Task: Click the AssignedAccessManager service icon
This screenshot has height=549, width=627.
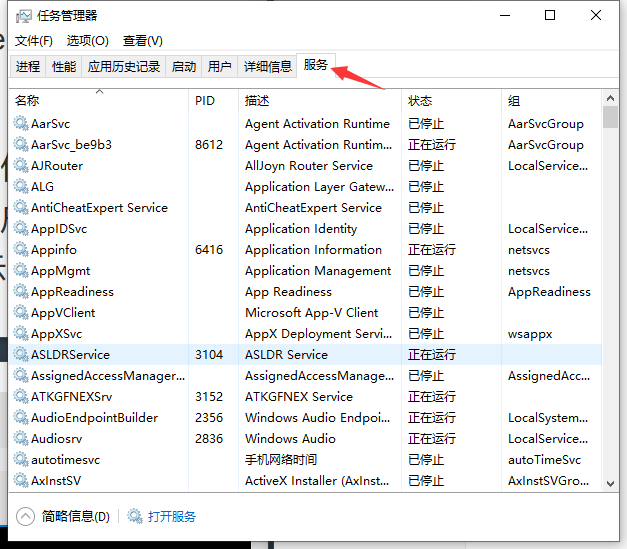Action: 21,375
